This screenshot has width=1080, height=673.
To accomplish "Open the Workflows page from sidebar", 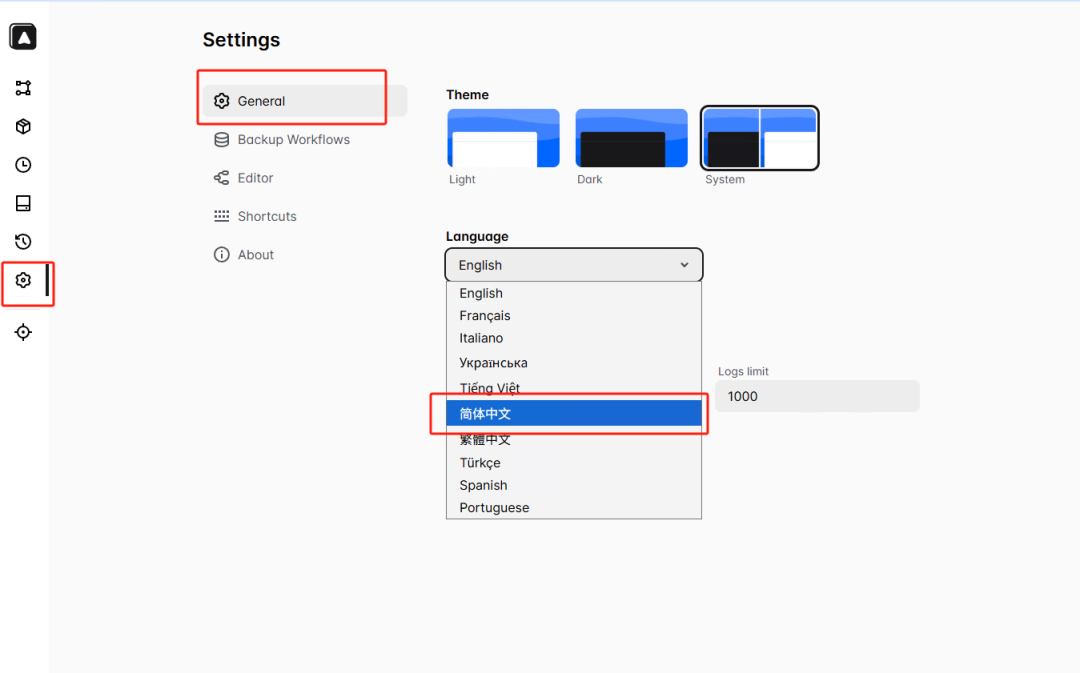I will (23, 88).
